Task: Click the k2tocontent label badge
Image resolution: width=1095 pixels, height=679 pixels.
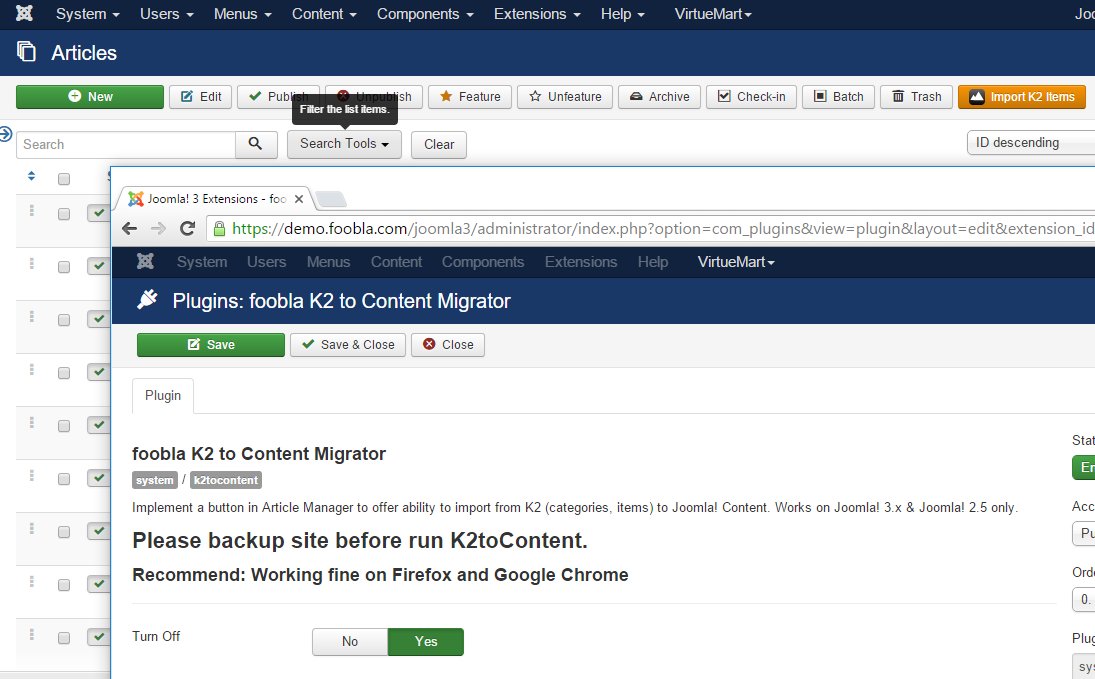Action: tap(226, 480)
